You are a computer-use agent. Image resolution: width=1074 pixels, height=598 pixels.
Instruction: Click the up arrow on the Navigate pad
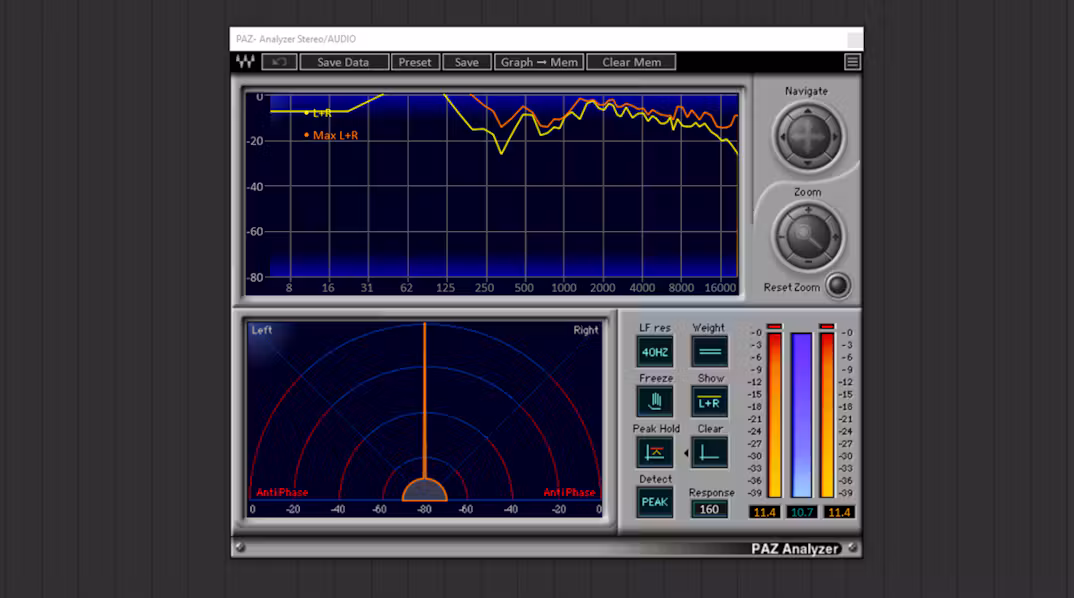808,111
